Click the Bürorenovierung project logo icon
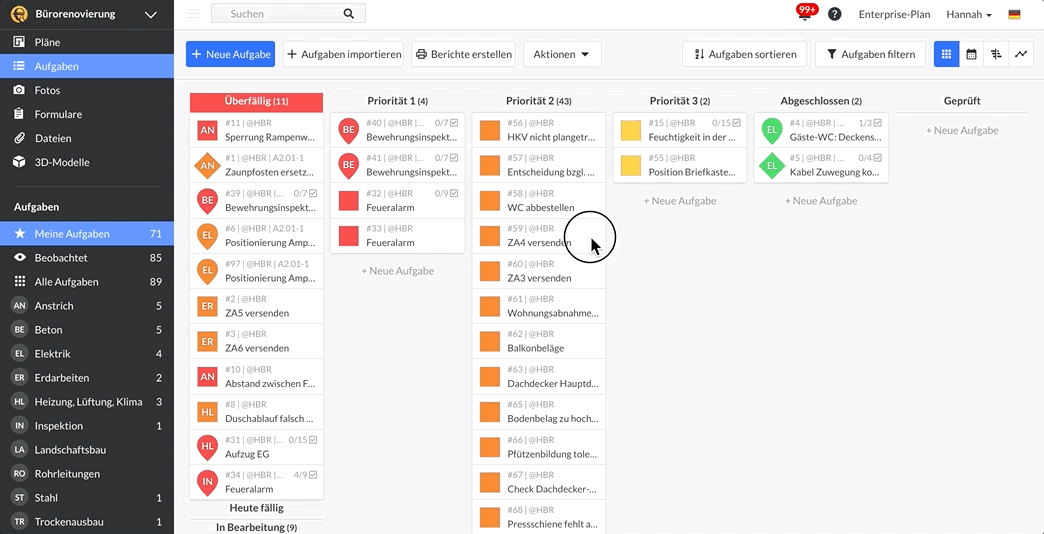Viewport: 1044px width, 534px height. pos(19,14)
